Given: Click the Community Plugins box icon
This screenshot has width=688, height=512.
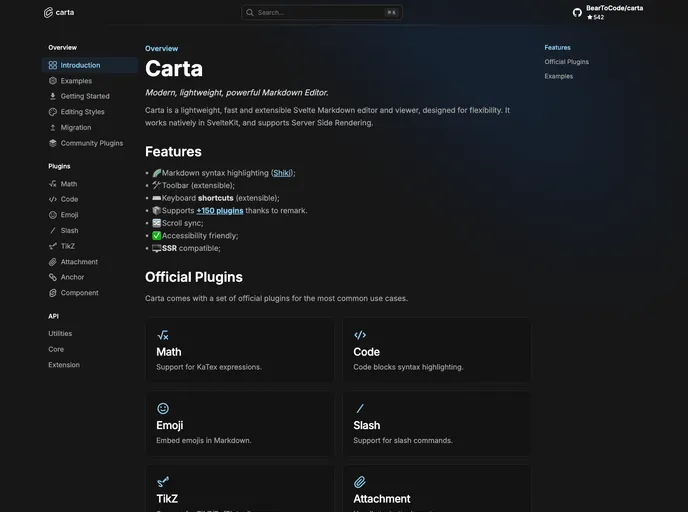Looking at the screenshot, I should coord(53,143).
